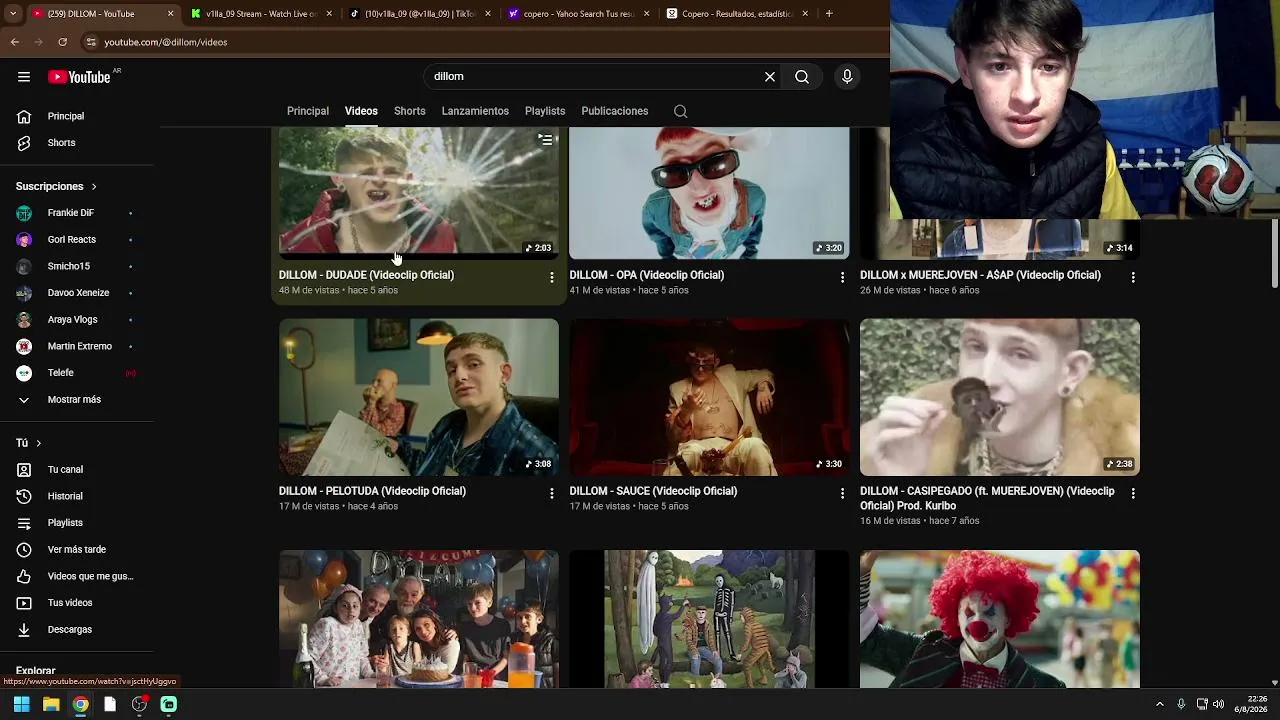This screenshot has height=720, width=1280.
Task: Open the green taskbar app
Action: (x=168, y=704)
